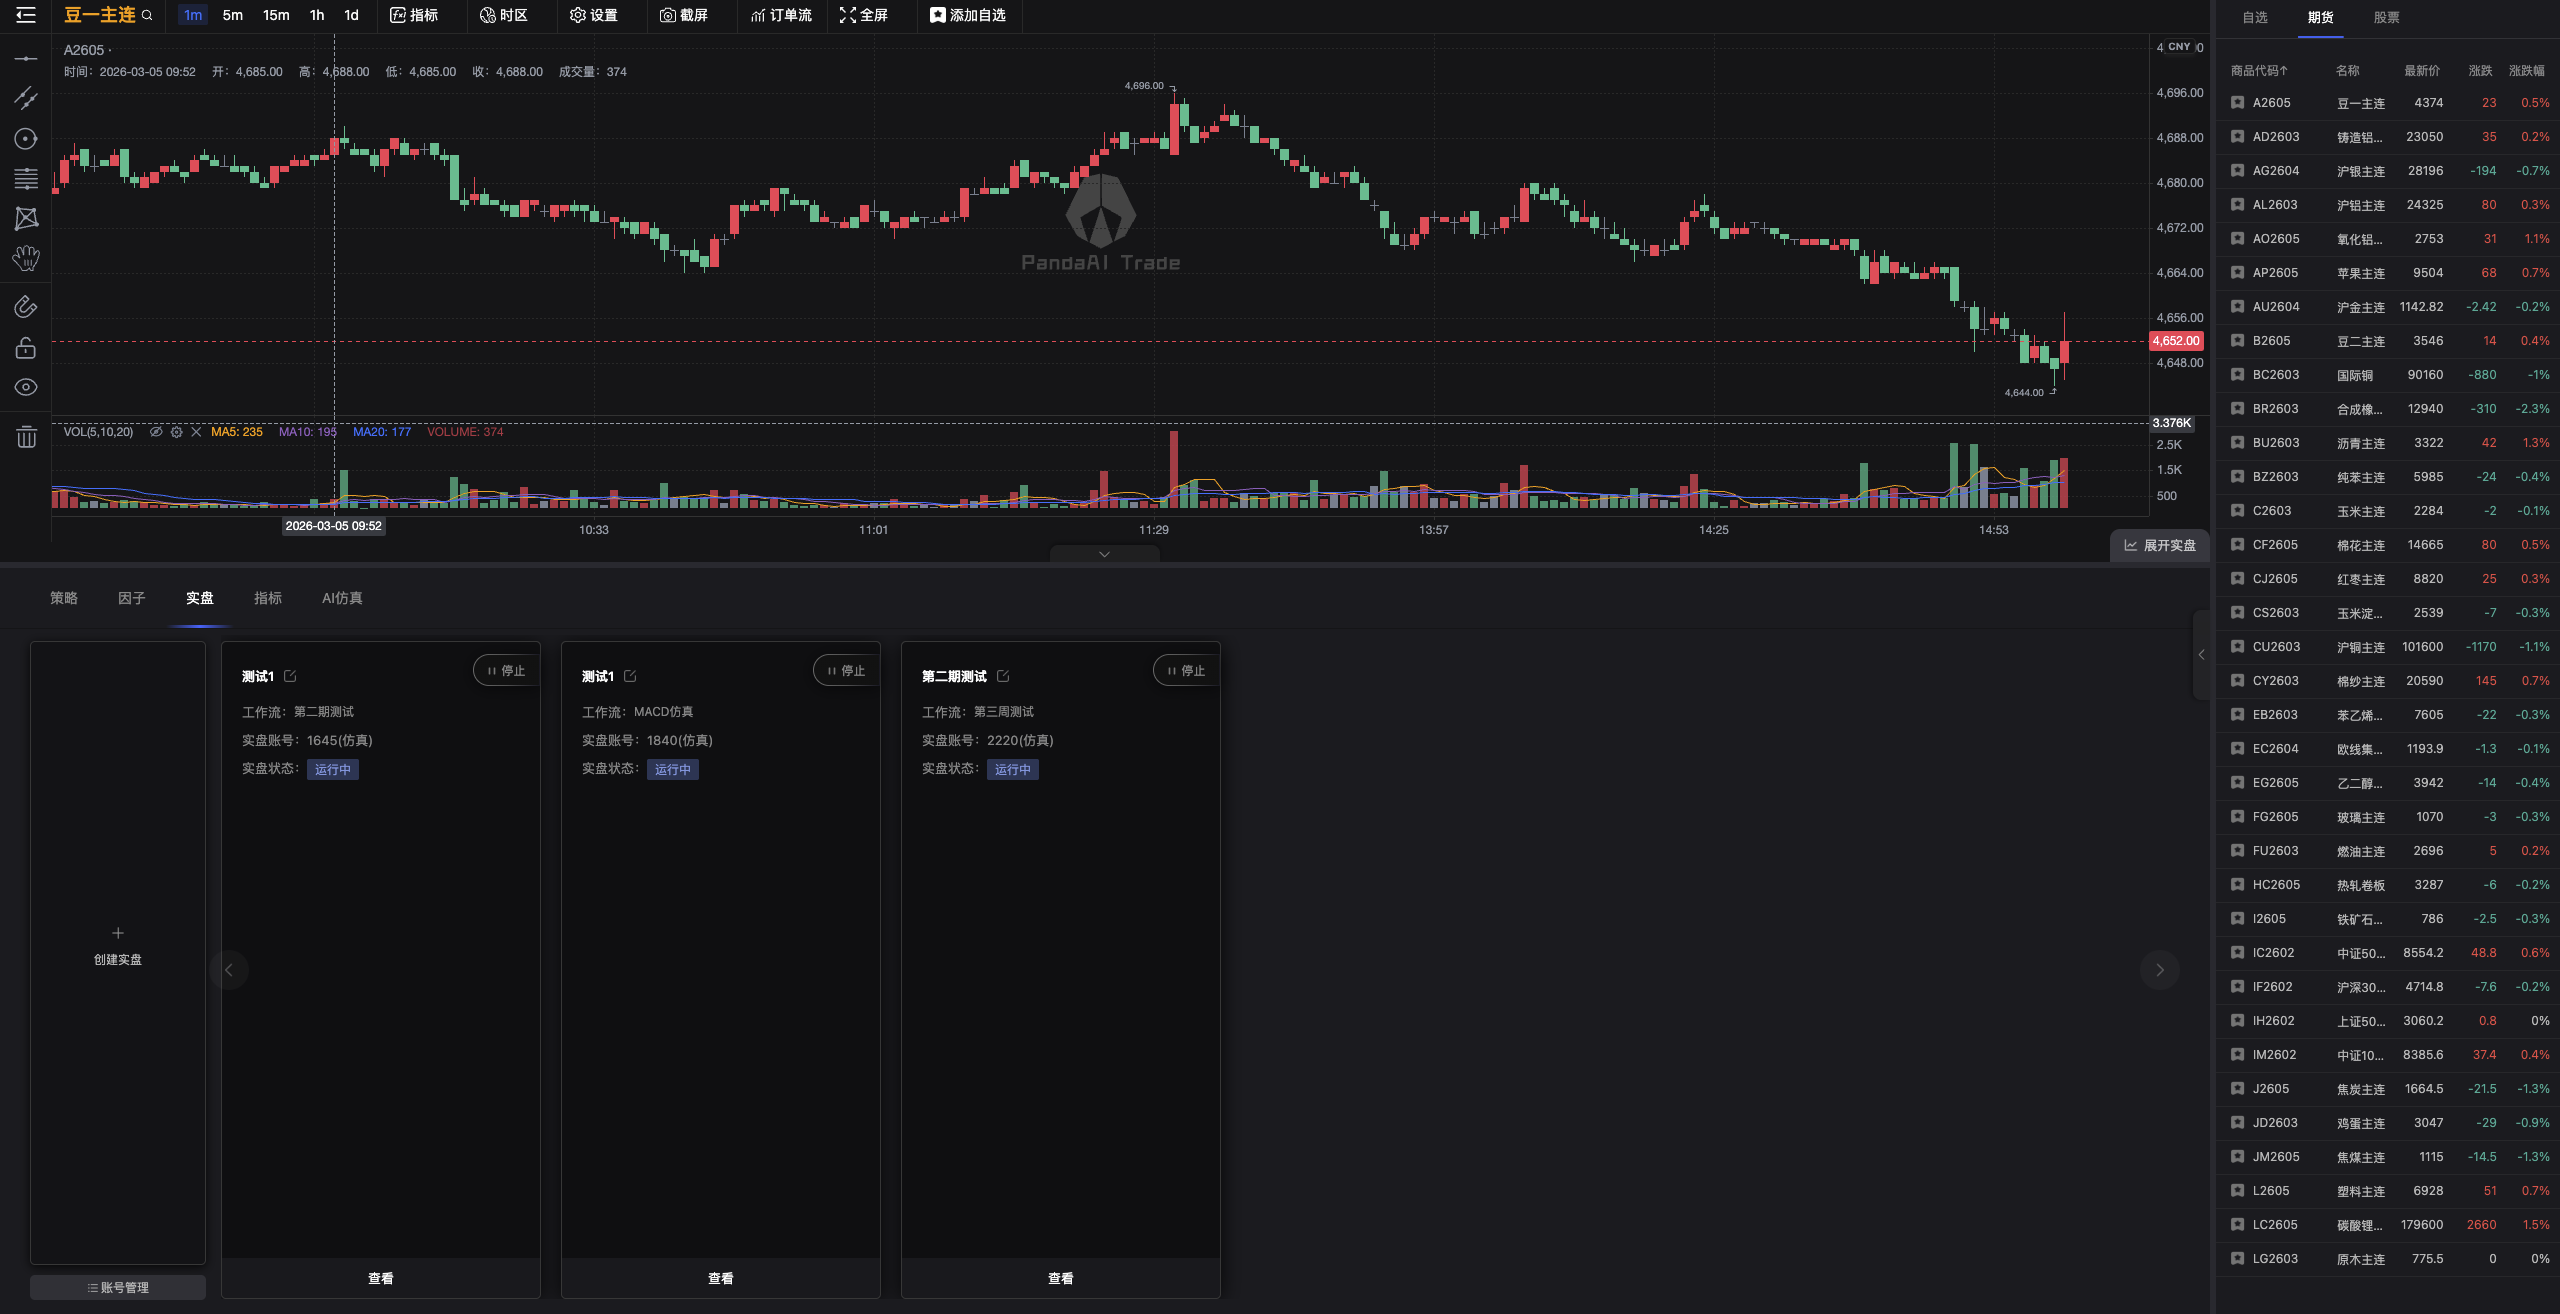Screen dimensions: 2560x1314
Task: Click the 4,652.00 current price label
Action: (x=2176, y=341)
